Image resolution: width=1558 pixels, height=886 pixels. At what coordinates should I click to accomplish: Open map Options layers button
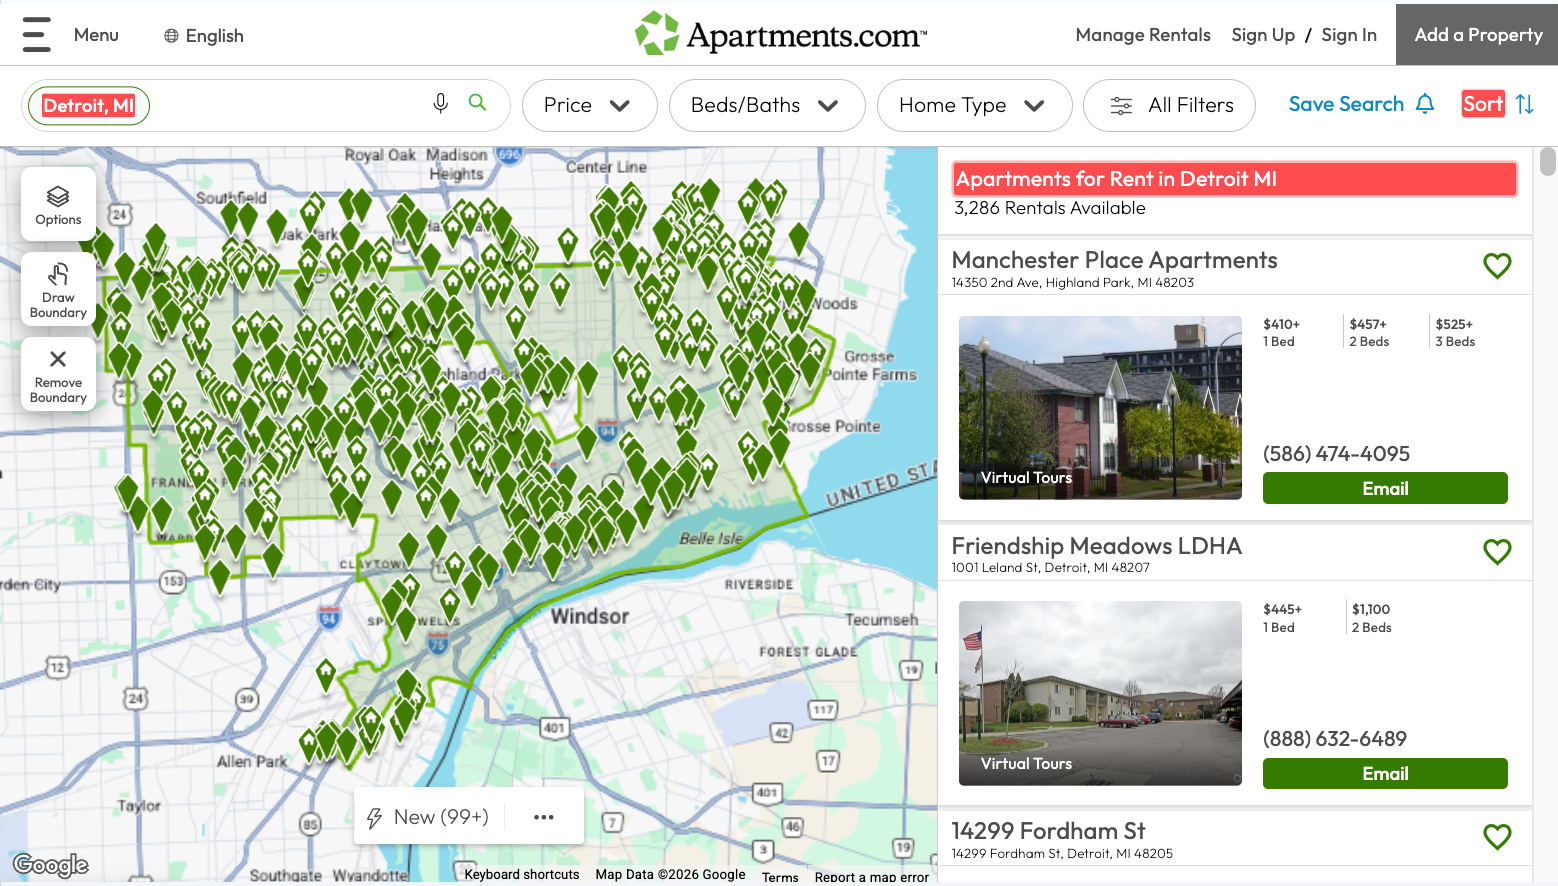coord(58,204)
